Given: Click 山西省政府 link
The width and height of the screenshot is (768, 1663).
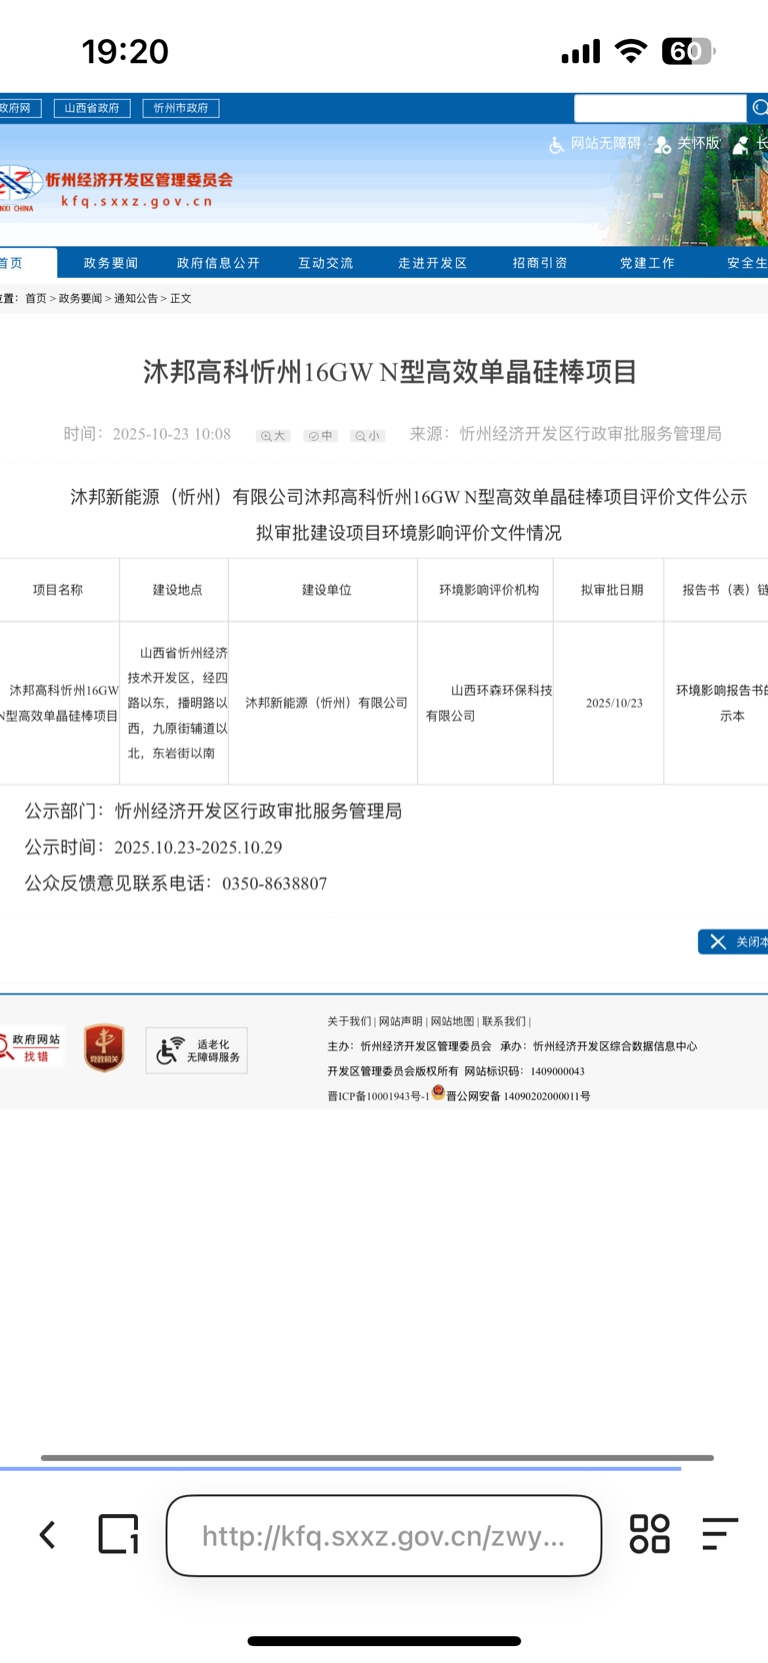Looking at the screenshot, I should point(92,108).
